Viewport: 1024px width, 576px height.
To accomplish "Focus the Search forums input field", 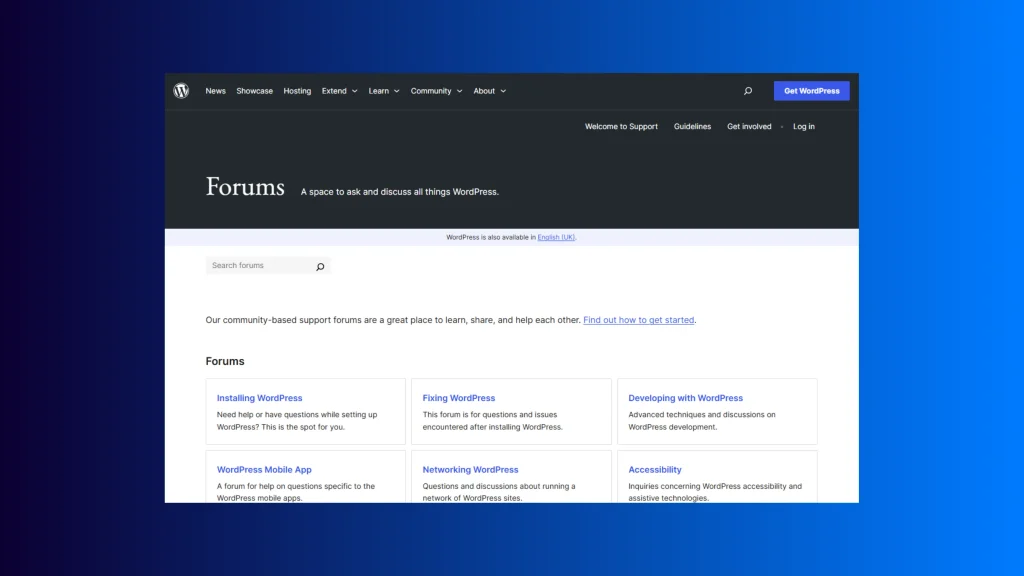I will coord(258,266).
